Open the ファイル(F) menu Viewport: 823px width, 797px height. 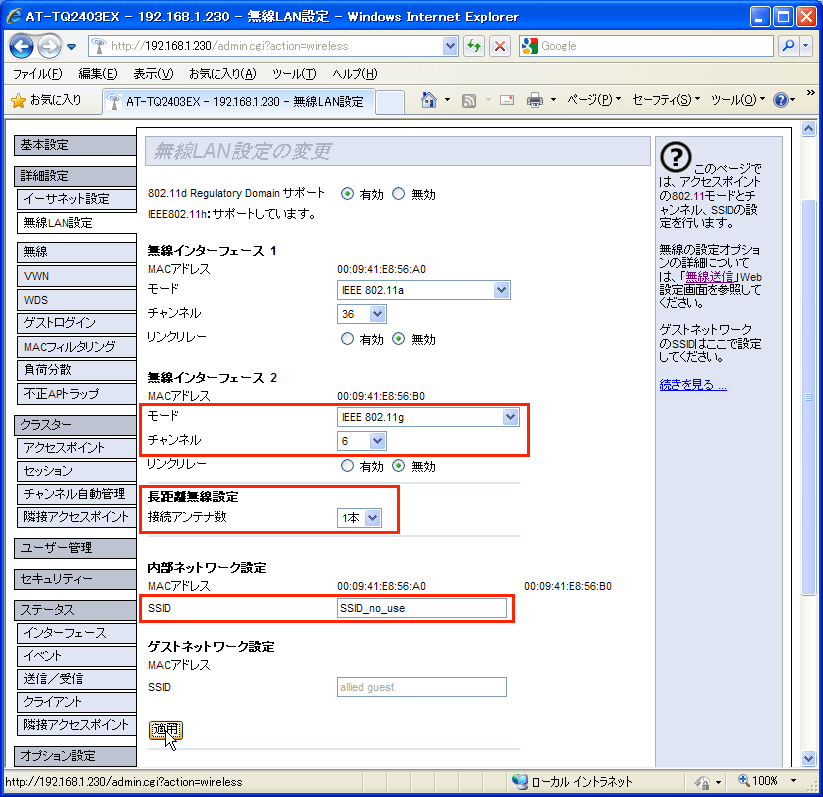[38, 74]
